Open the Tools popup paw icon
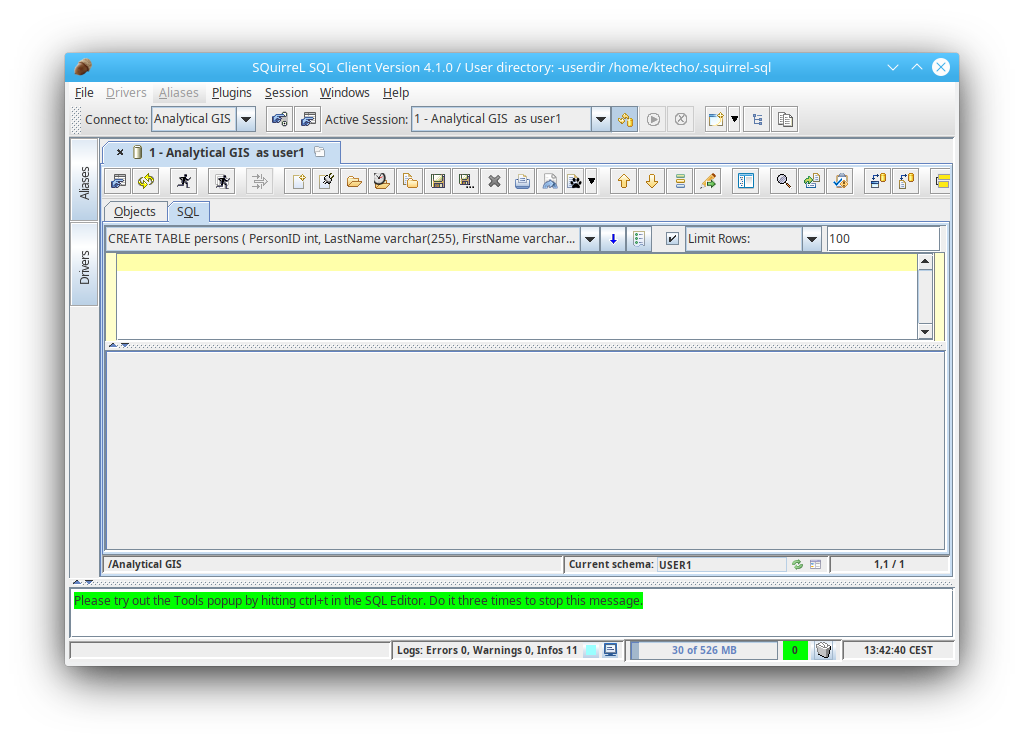The image size is (1024, 743). tap(574, 181)
